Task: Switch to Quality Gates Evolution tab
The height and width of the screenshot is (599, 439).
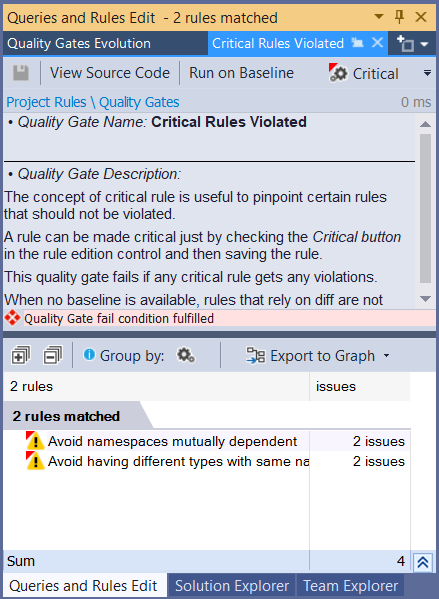Action: [79, 43]
